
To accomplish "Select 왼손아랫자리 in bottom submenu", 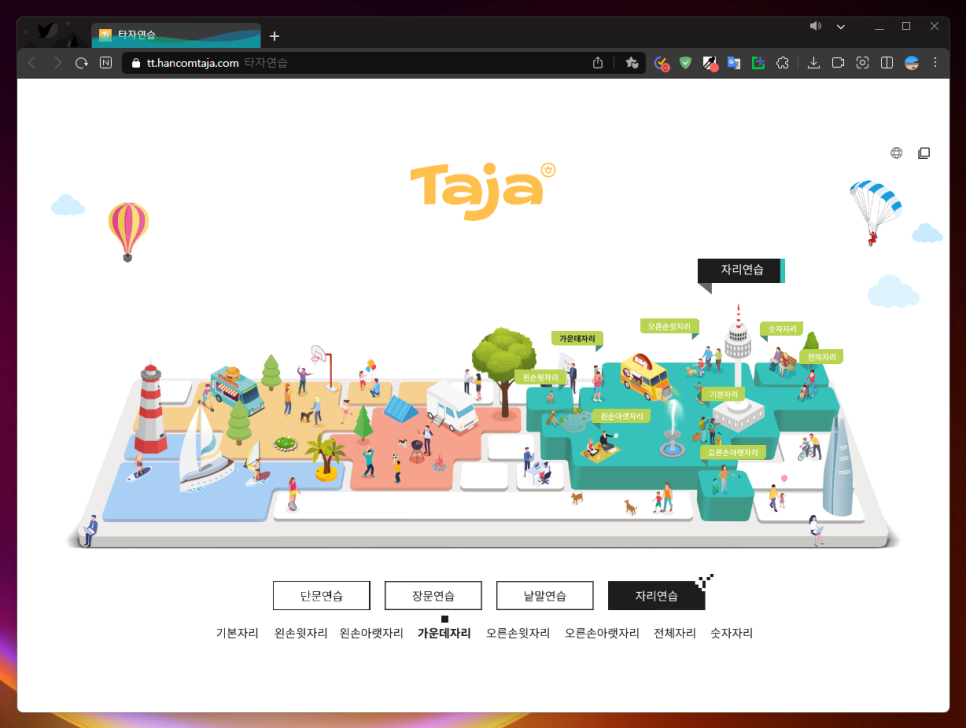I will (x=371, y=633).
